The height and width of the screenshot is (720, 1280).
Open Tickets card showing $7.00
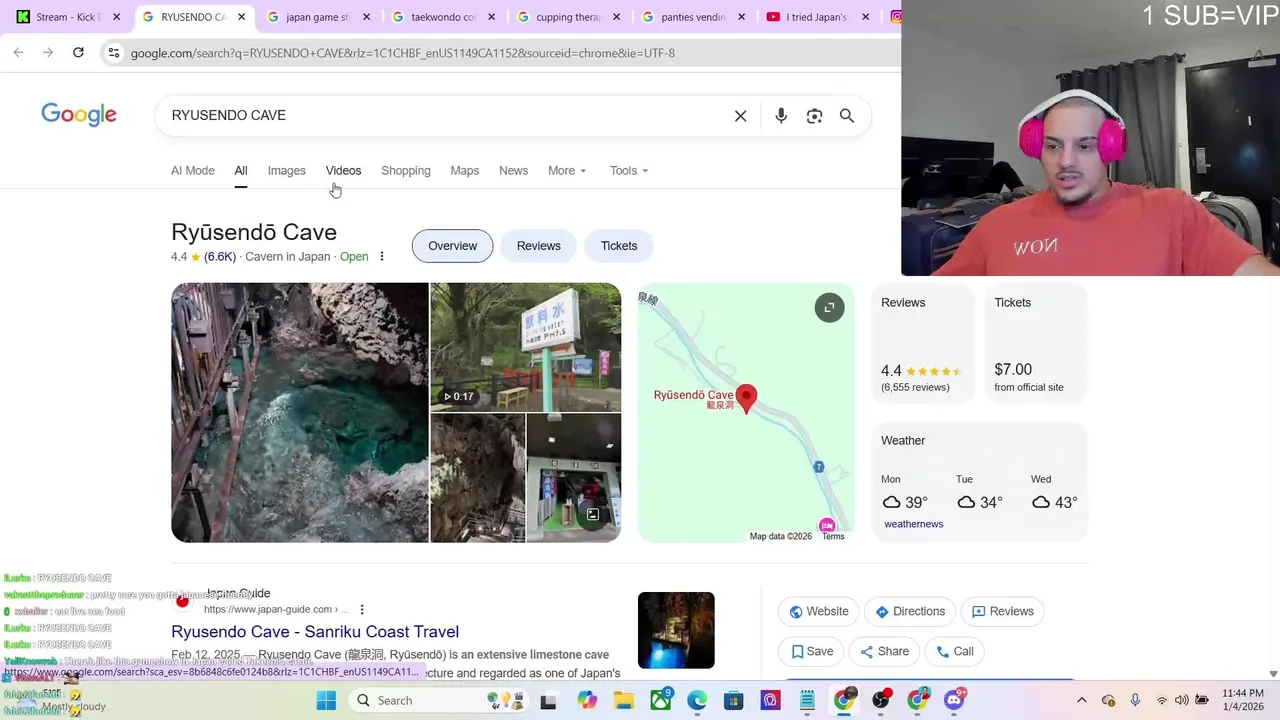[x=1036, y=343]
